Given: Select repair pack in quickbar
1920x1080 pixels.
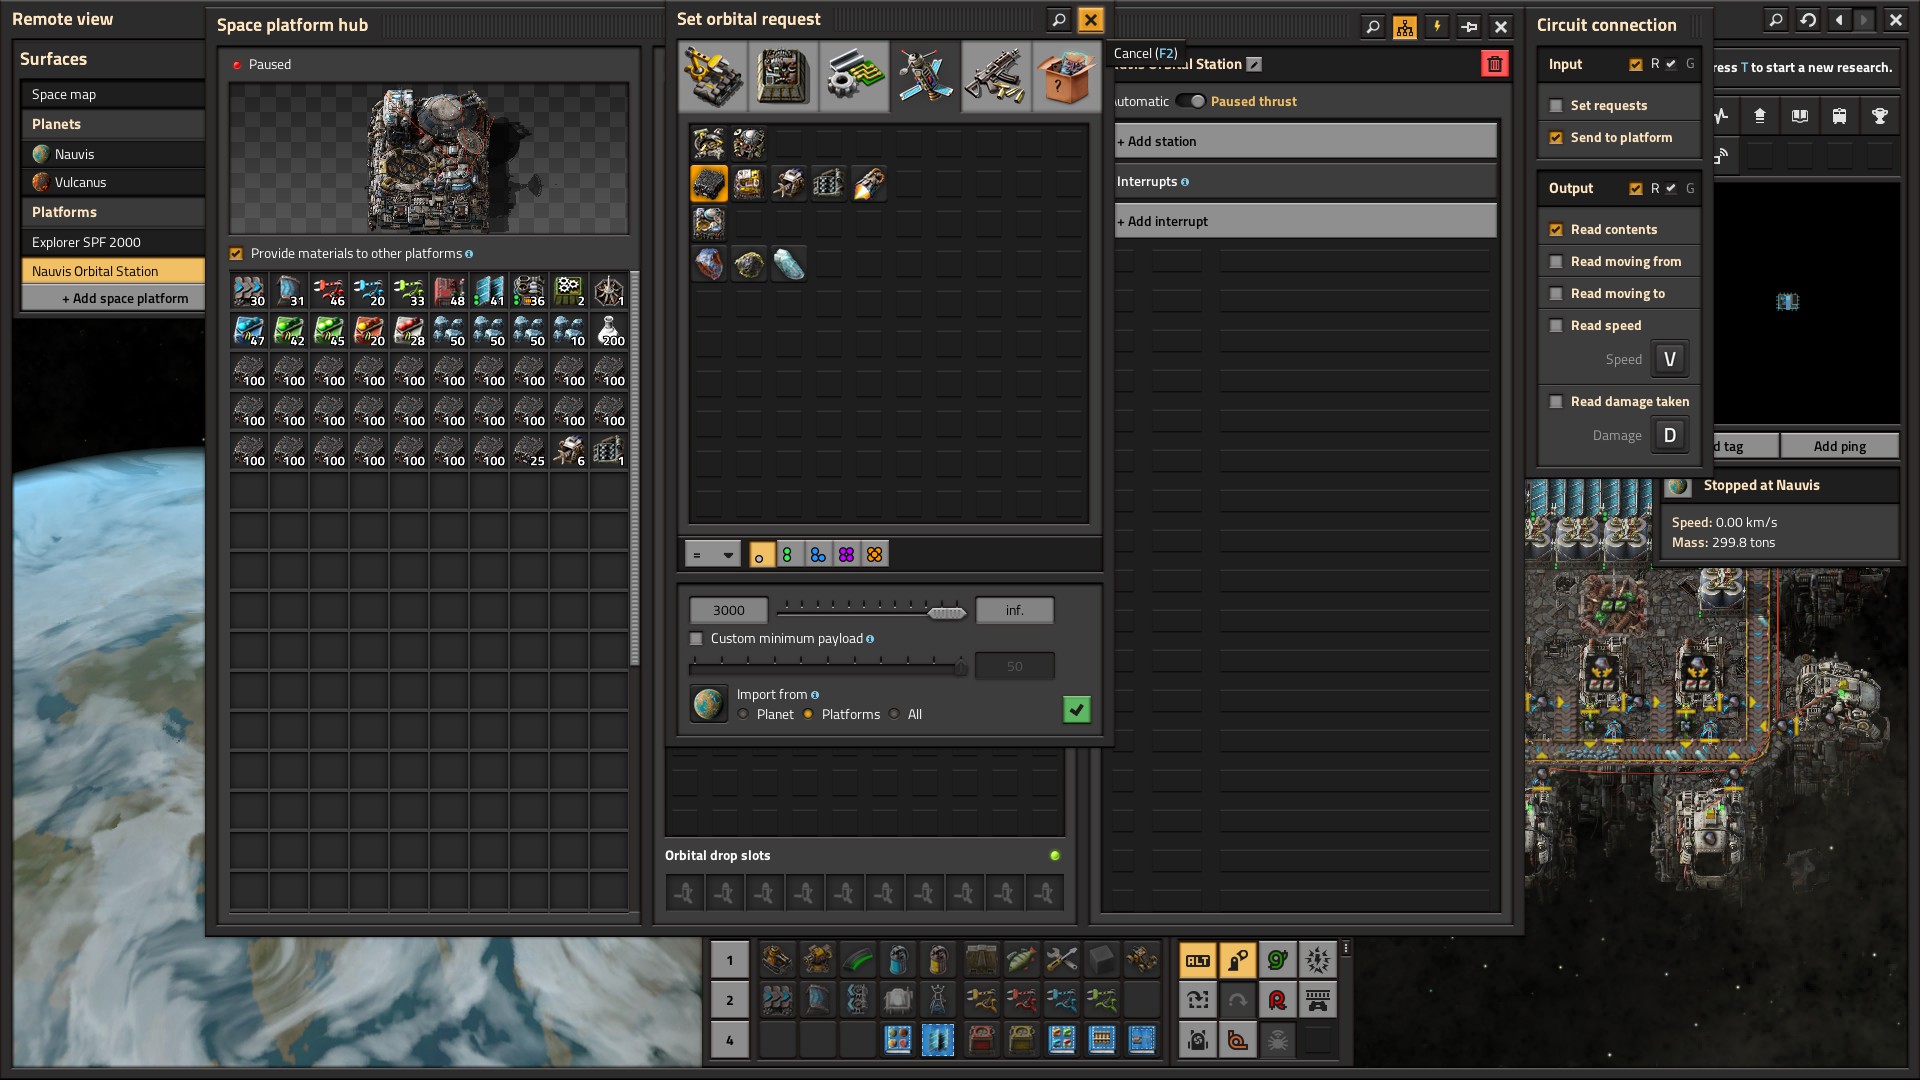Looking at the screenshot, I should pos(1062,961).
